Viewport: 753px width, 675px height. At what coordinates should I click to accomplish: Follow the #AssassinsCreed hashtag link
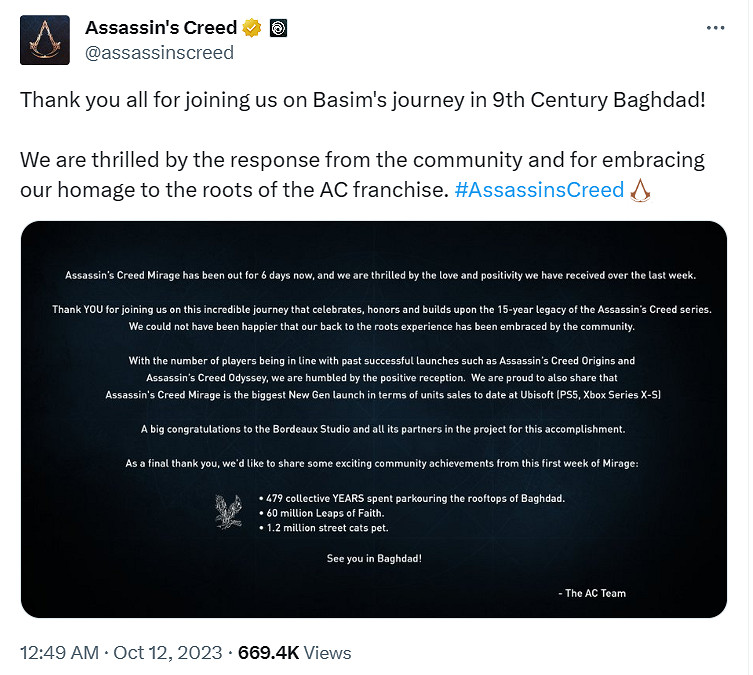539,189
